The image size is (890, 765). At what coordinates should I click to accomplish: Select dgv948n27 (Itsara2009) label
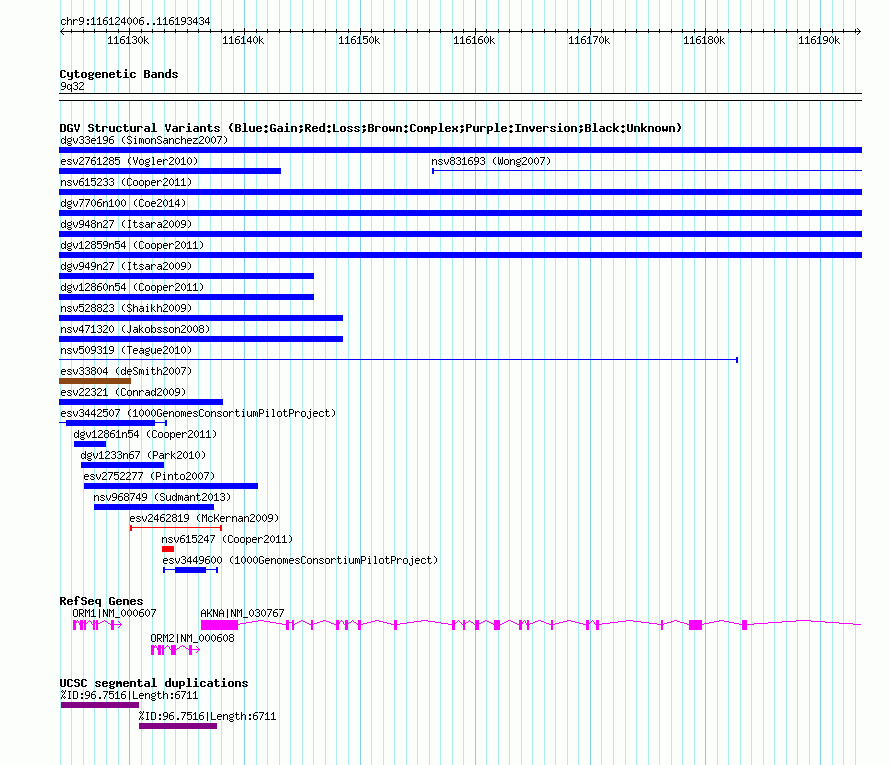126,224
